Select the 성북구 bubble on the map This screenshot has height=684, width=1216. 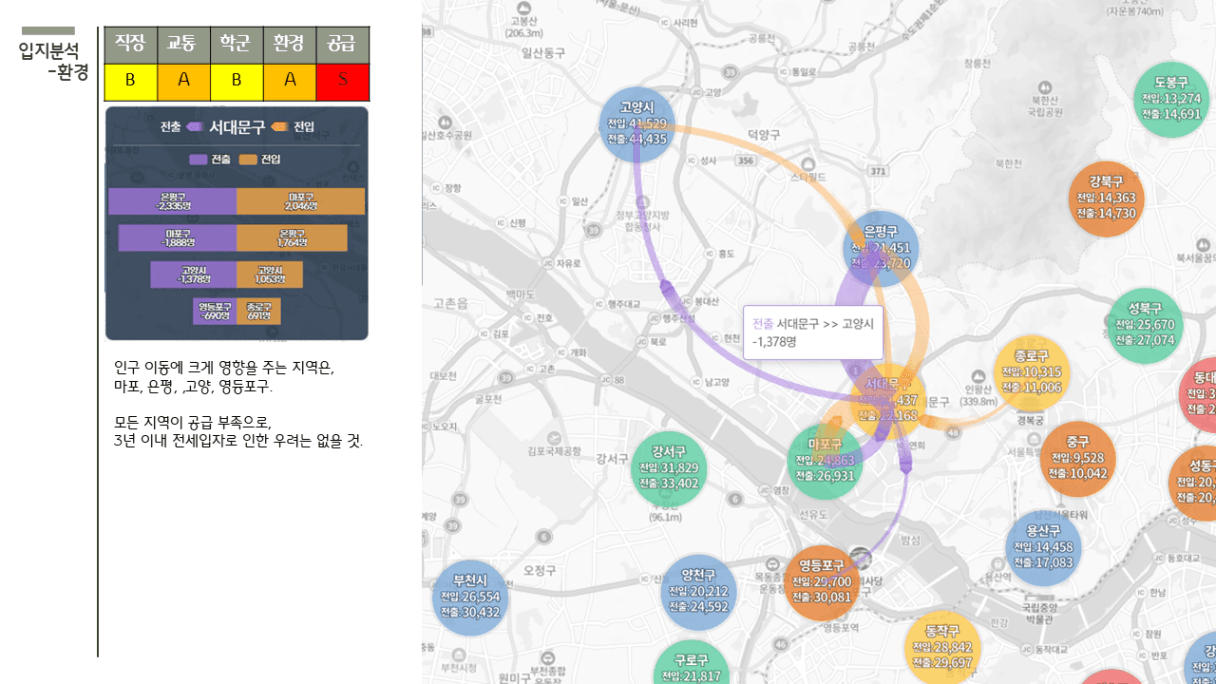[1144, 325]
